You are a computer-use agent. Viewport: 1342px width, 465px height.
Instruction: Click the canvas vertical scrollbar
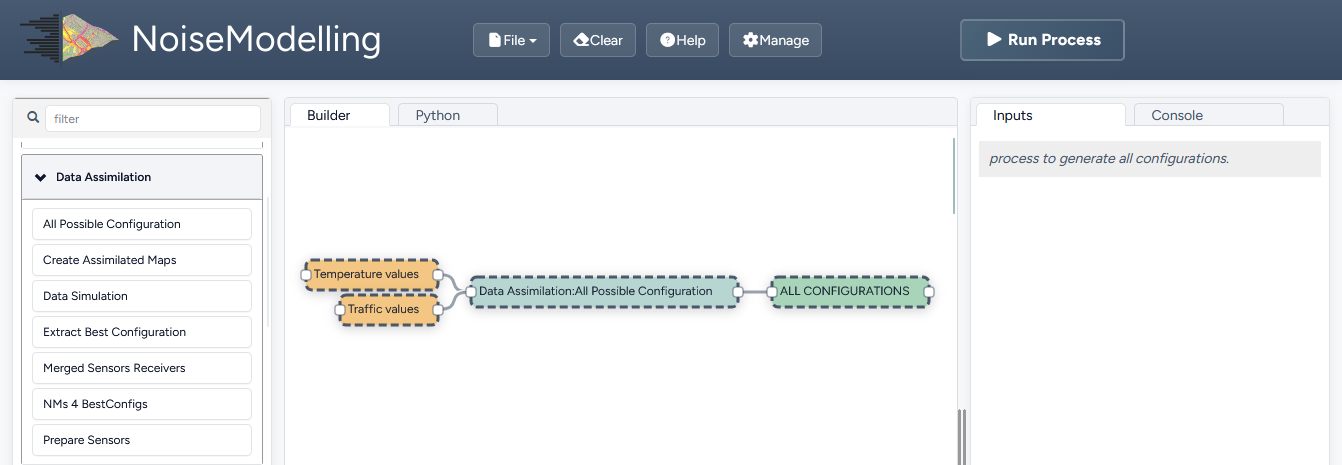coord(954,176)
